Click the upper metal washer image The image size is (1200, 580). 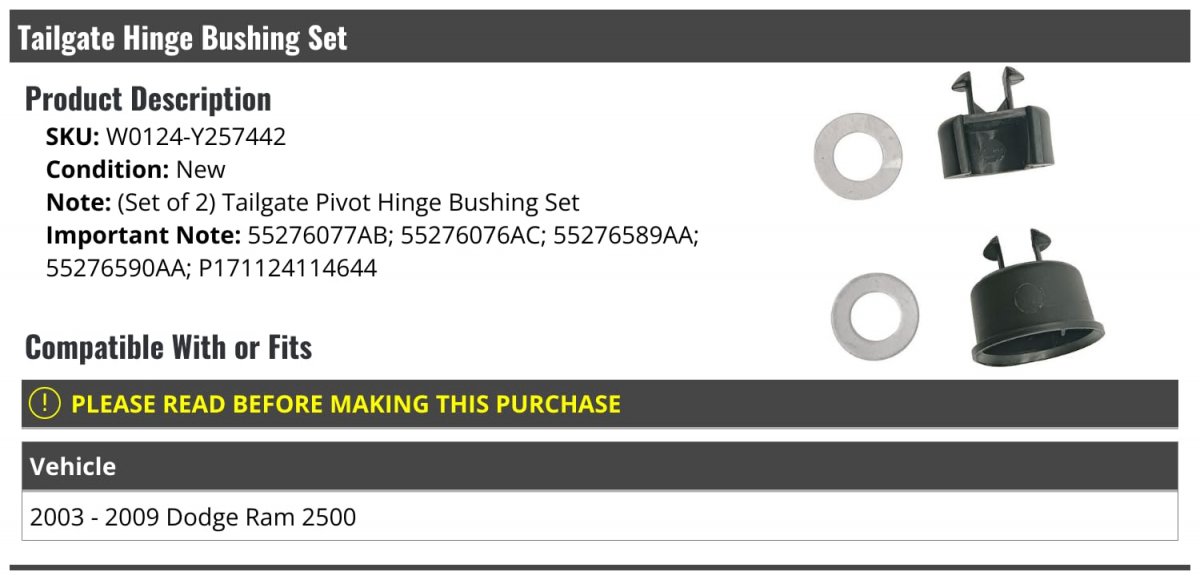pos(858,153)
